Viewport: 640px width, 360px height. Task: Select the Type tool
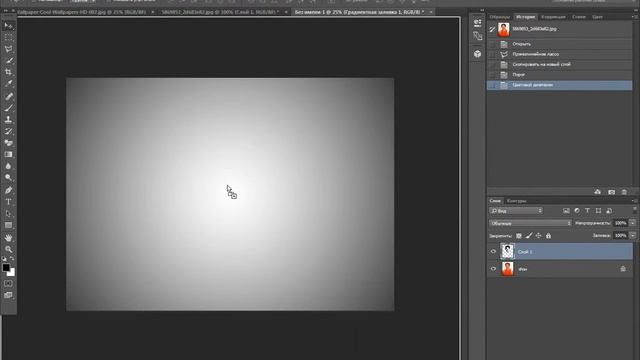coord(8,202)
